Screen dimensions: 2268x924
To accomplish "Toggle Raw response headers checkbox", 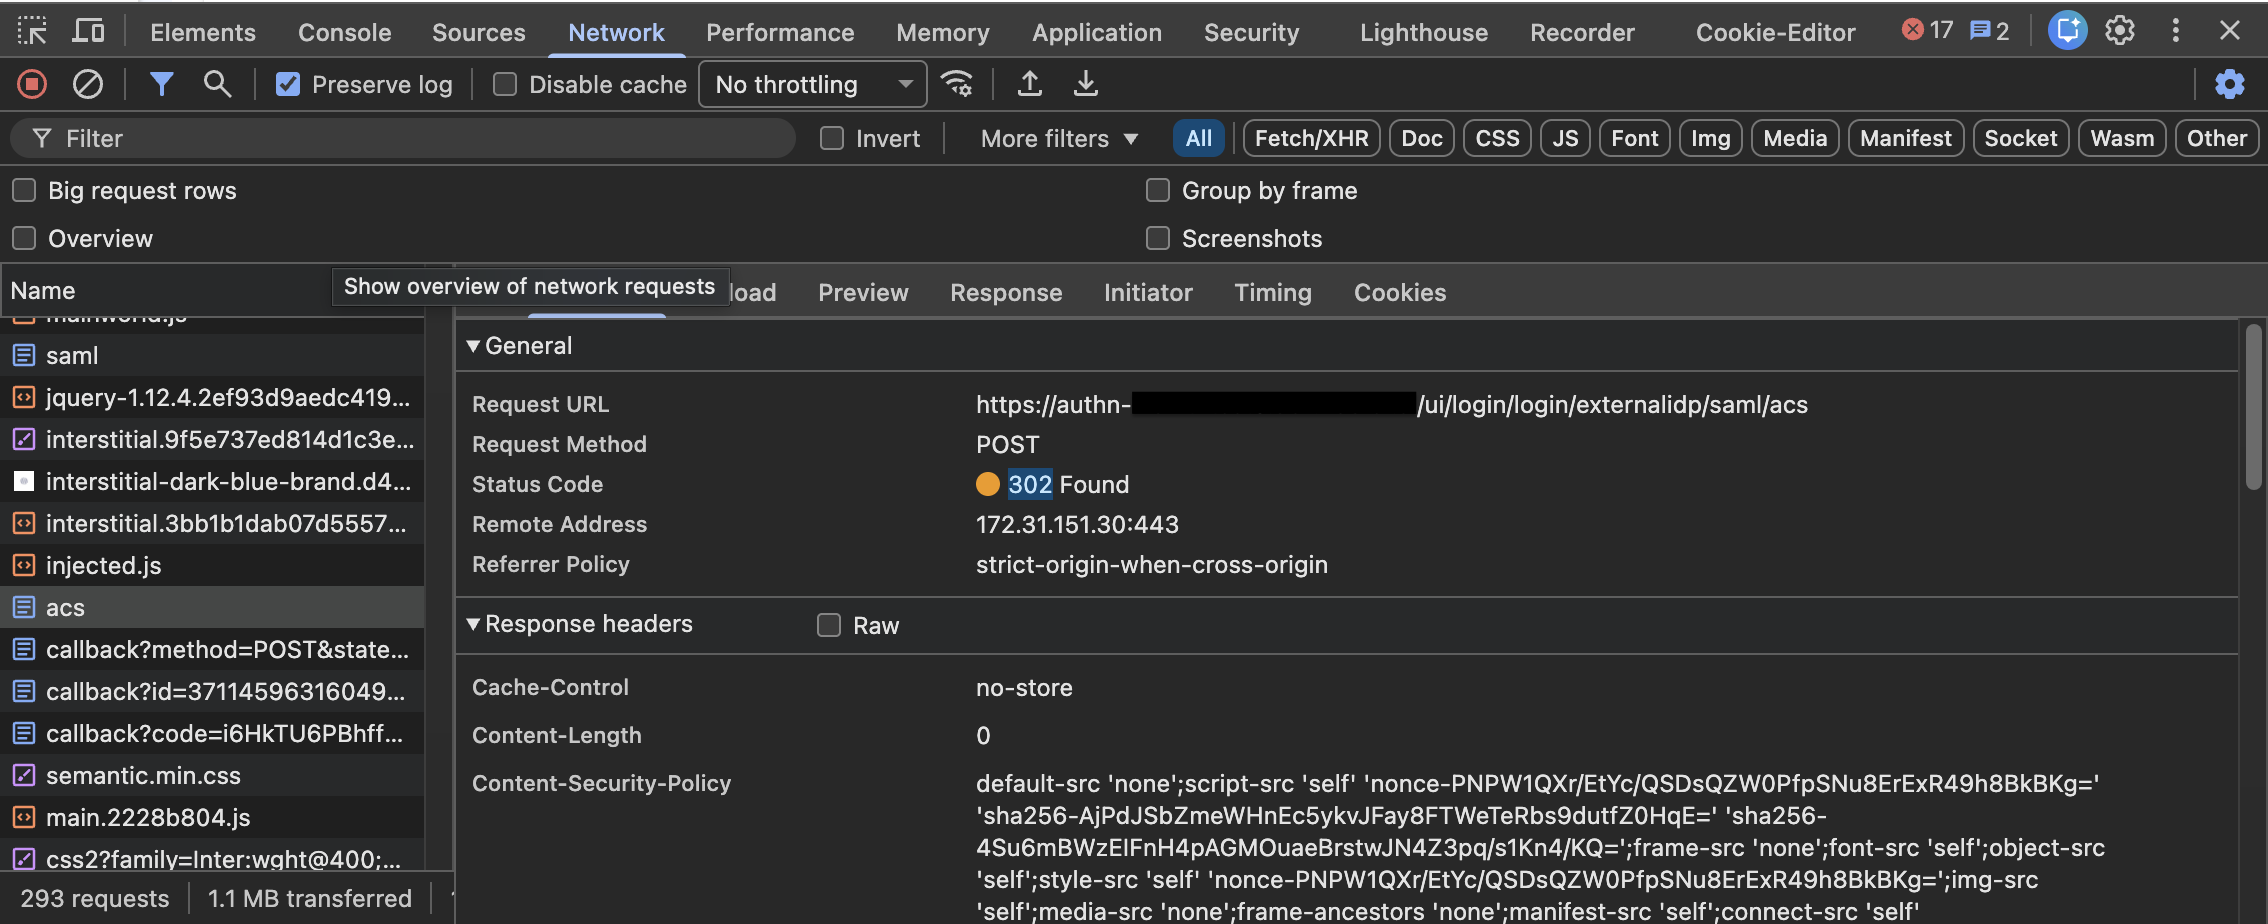I will click(829, 625).
